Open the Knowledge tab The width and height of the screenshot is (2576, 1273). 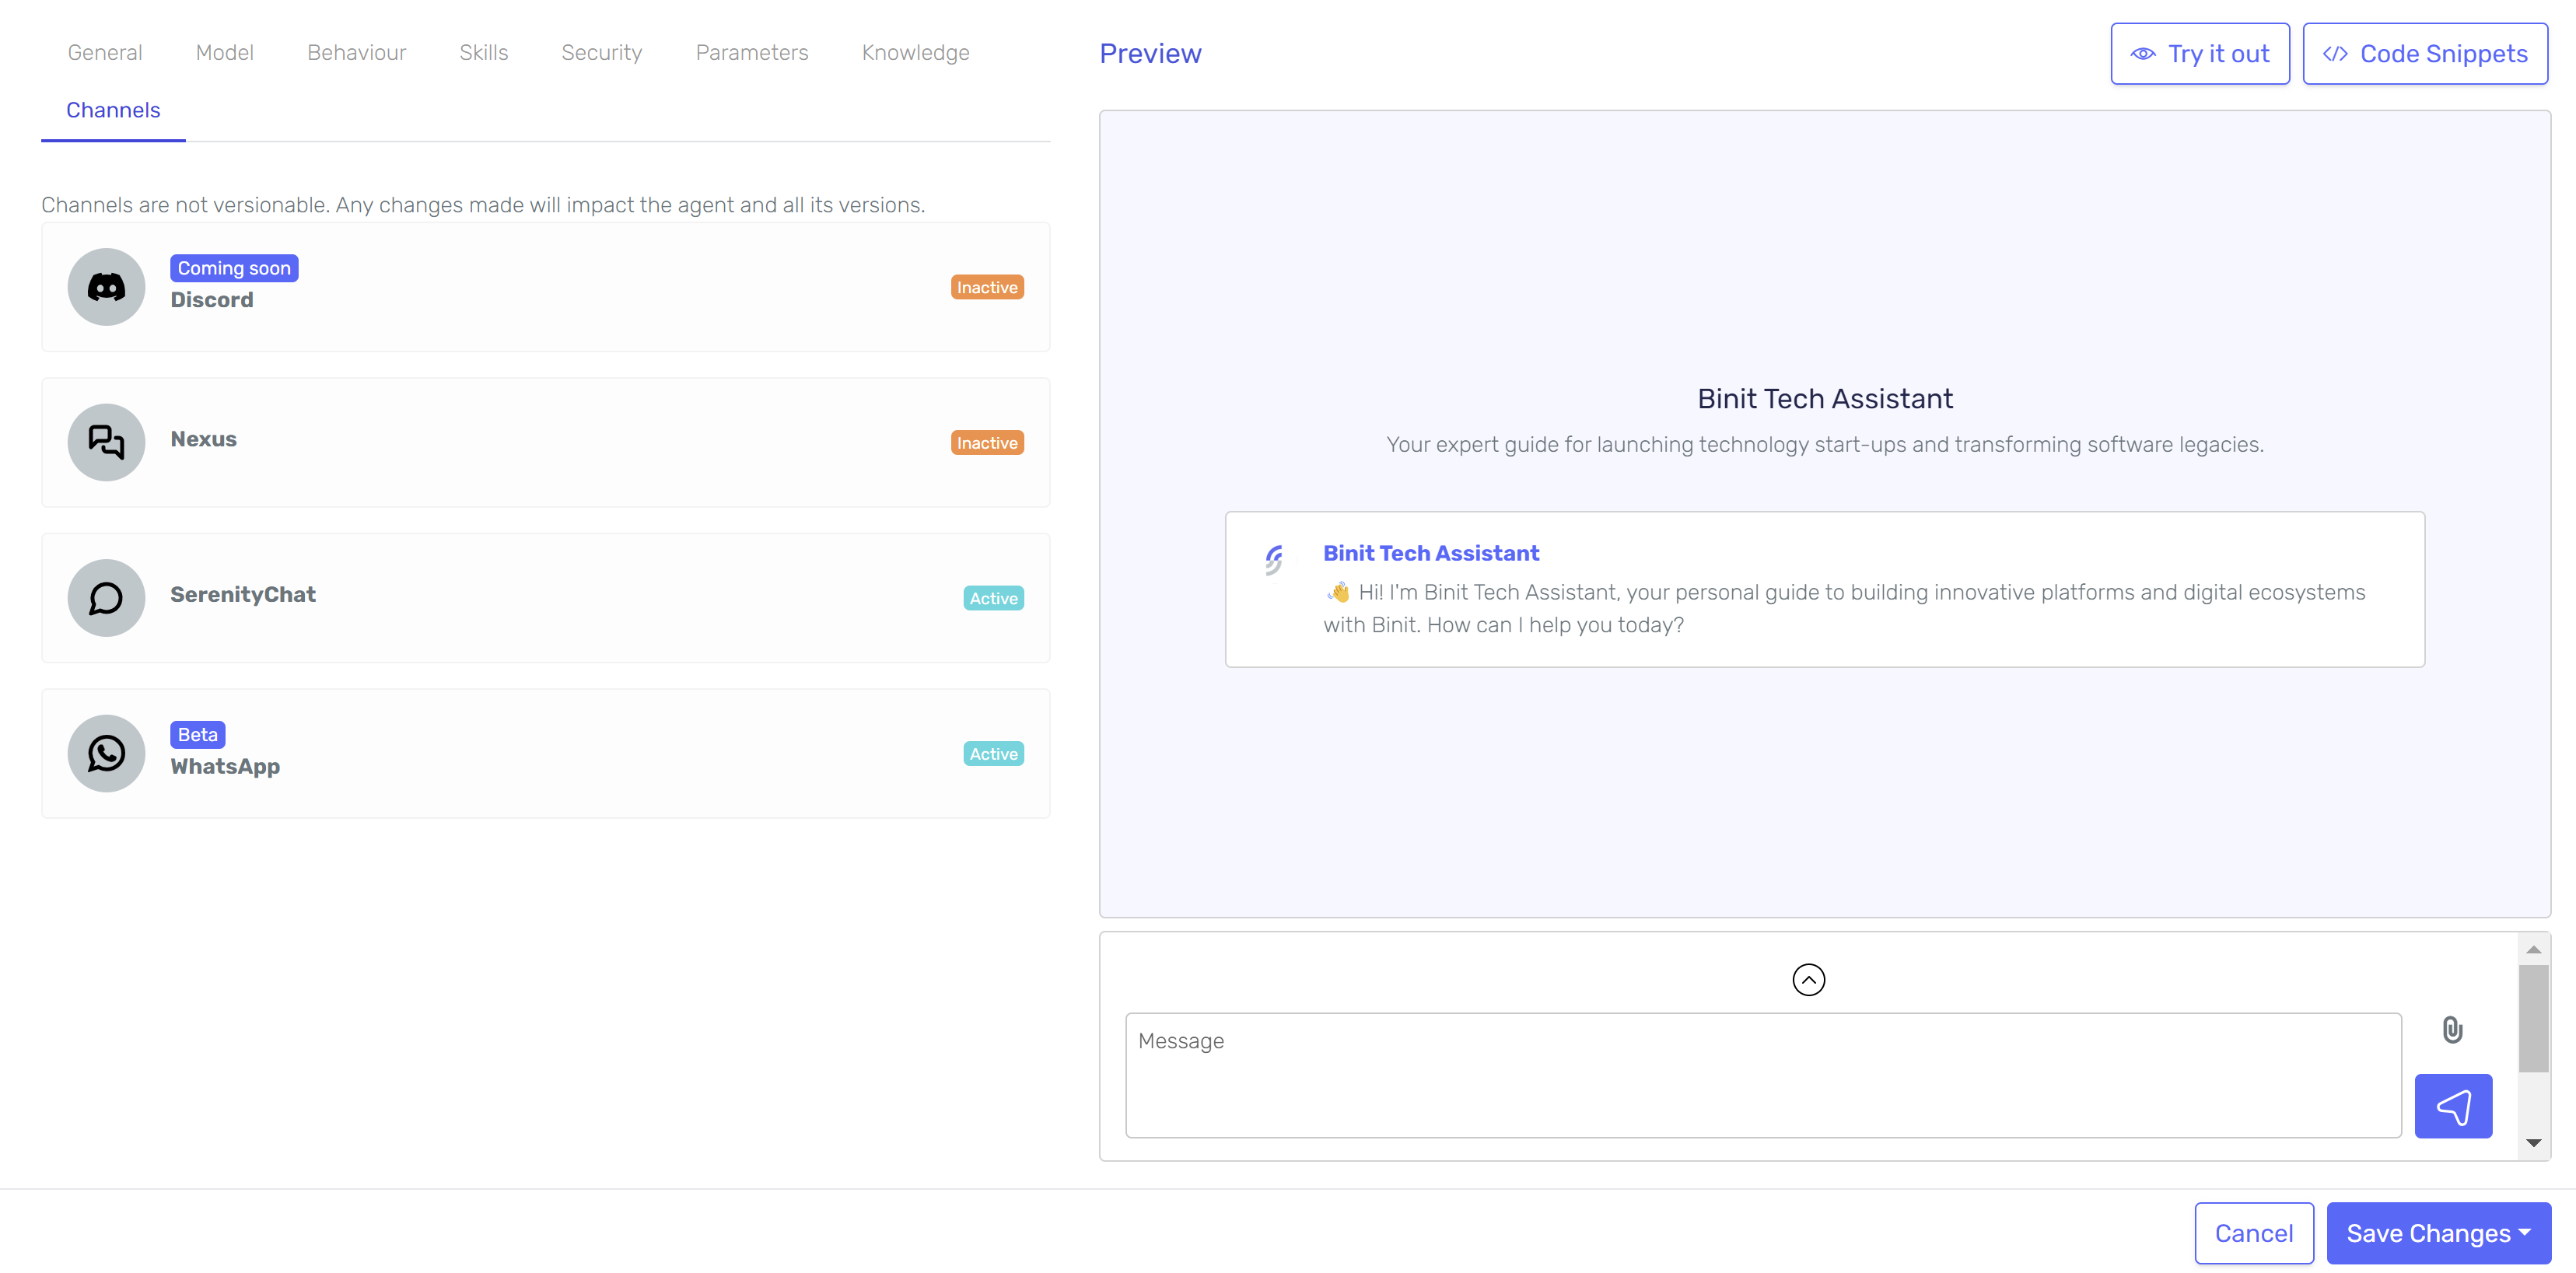(x=915, y=52)
